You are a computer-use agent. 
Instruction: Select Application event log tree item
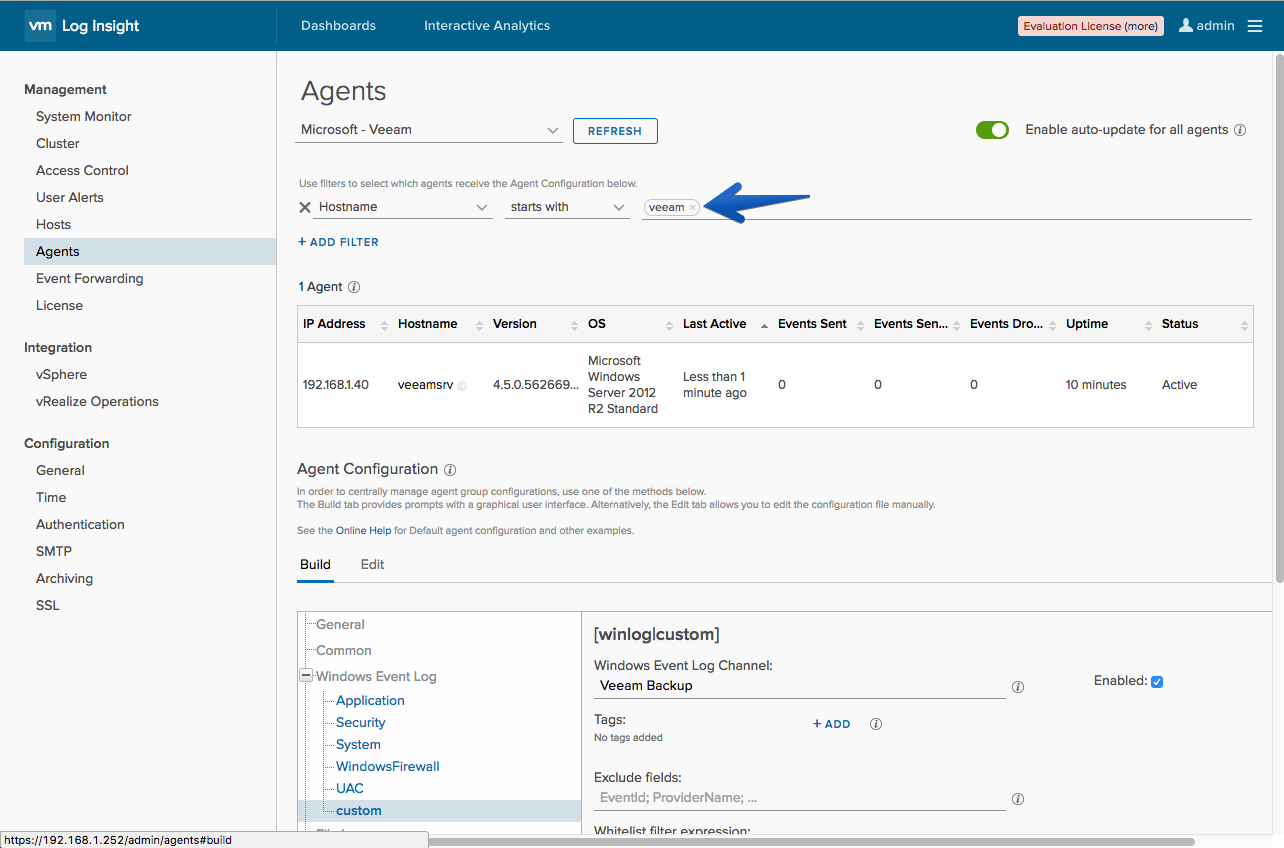[370, 701]
